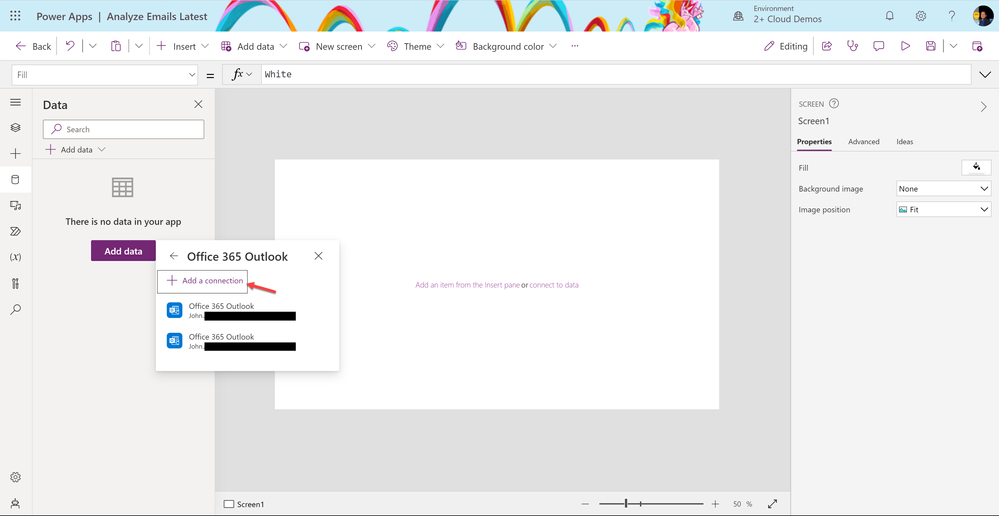Open notifications bell icon
Viewport: 999px width, 516px height.
click(890, 16)
